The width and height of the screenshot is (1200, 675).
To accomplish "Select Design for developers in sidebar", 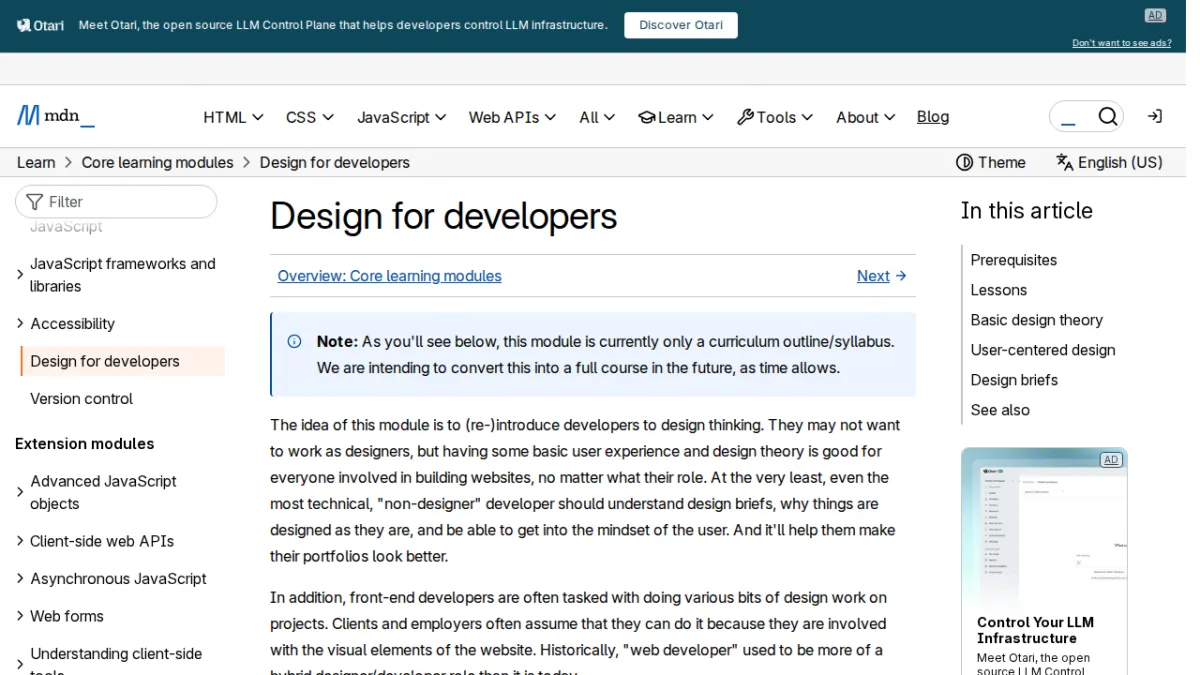I will (x=123, y=361).
